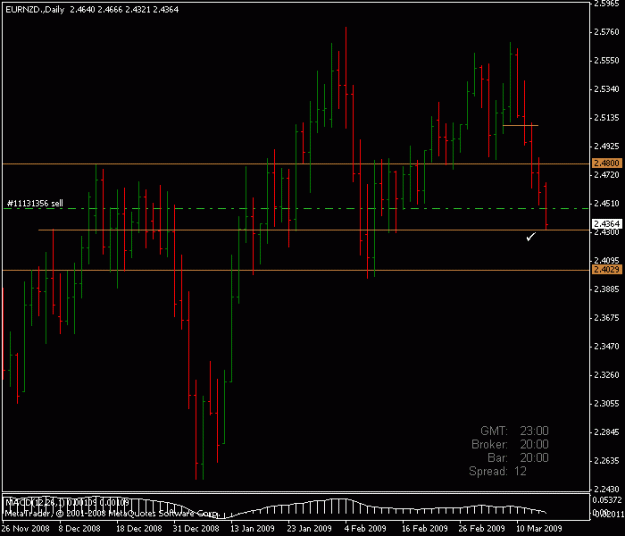This screenshot has width=625, height=536.
Task: Click the 2.4095 price scale label
Action: 607,260
